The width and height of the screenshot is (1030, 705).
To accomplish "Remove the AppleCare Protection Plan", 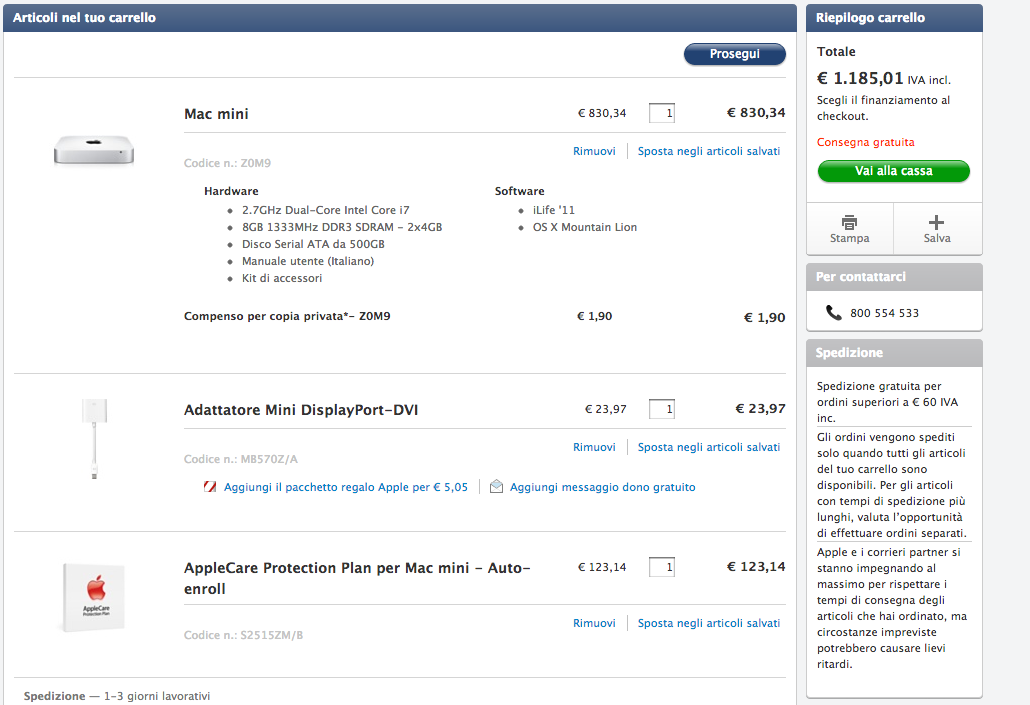I will (594, 623).
